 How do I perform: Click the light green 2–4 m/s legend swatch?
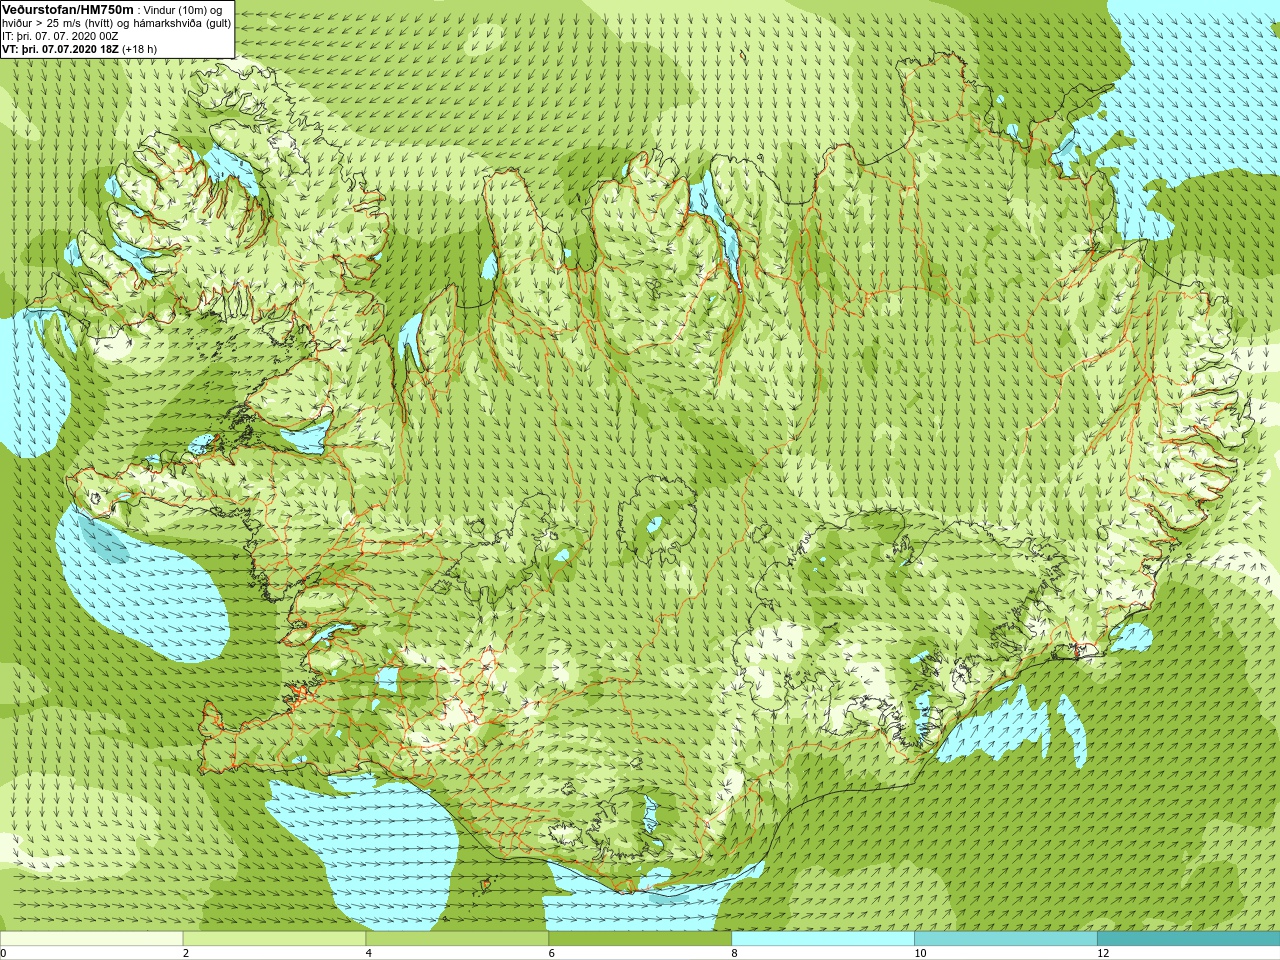(274, 939)
